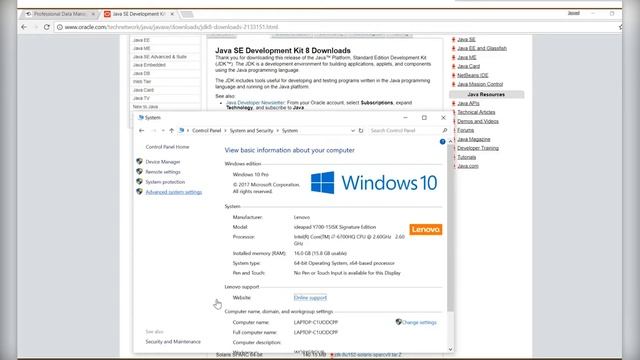The width and height of the screenshot is (640, 360).
Task: Click the shield next to Change settings
Action: pyautogui.click(x=398, y=322)
